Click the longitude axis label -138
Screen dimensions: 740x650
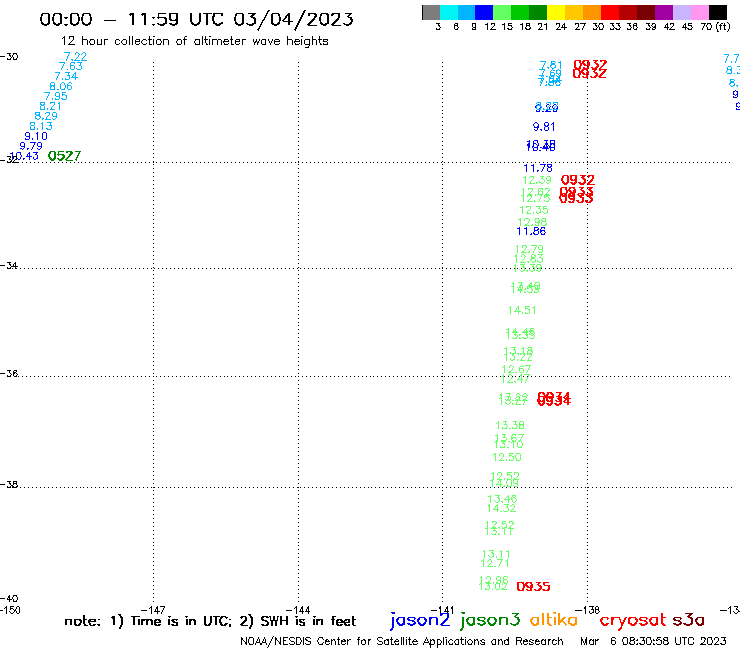pos(587,610)
